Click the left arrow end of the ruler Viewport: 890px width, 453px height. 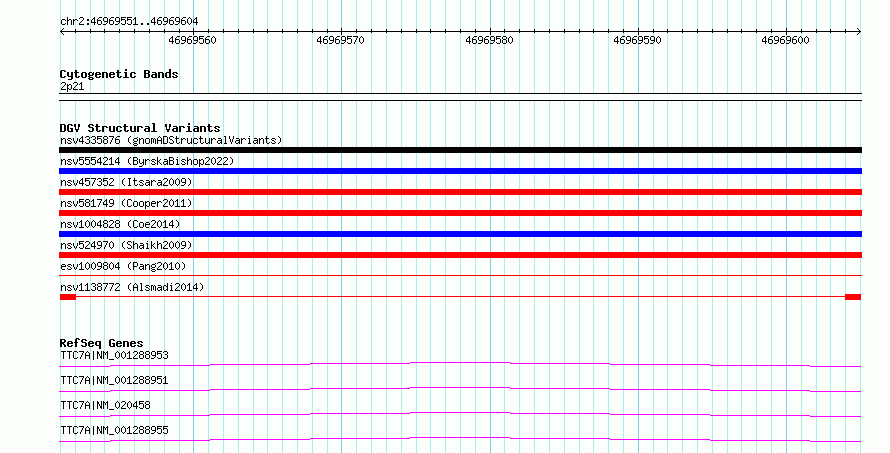coord(62,32)
